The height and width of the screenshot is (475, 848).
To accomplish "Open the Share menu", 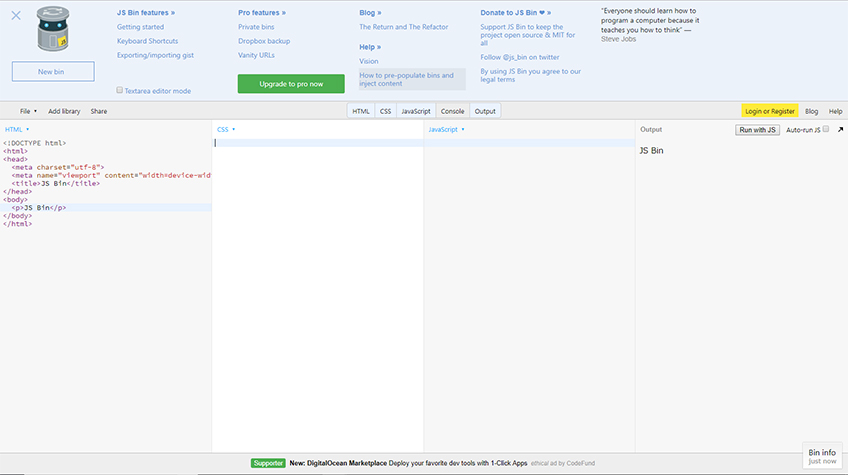I will 98,111.
